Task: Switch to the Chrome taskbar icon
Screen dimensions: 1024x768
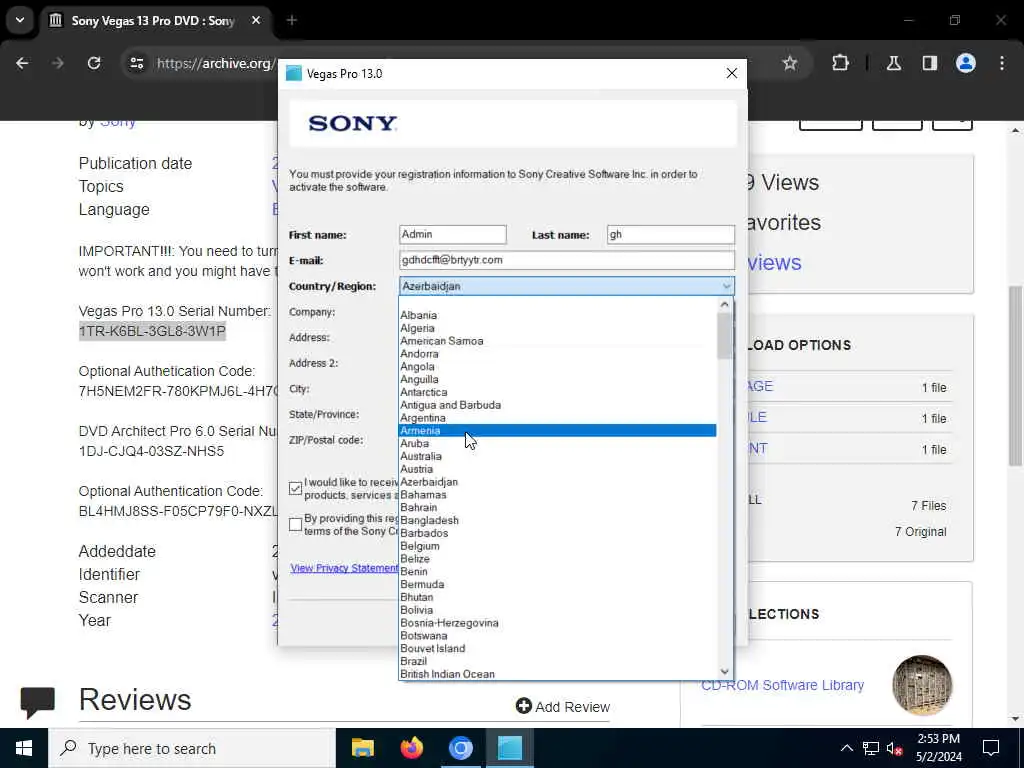Action: coord(460,748)
